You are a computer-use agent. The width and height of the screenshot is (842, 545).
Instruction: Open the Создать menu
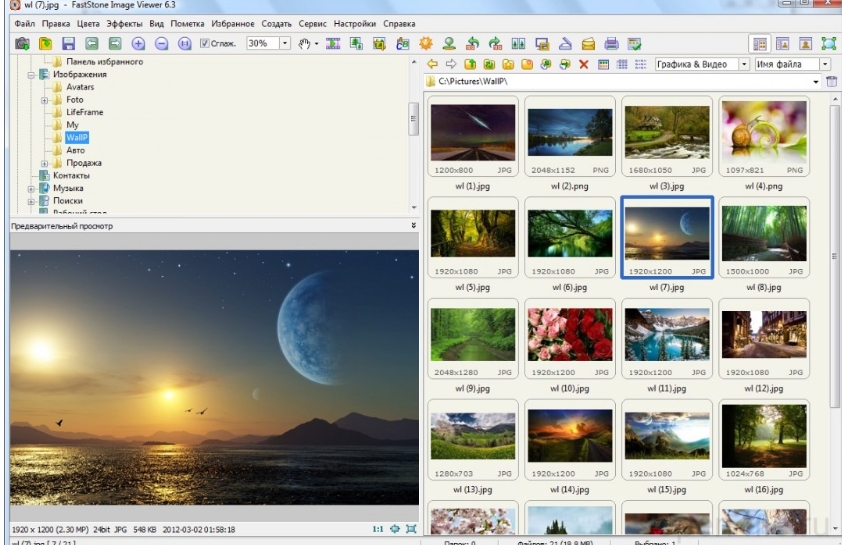[277, 24]
